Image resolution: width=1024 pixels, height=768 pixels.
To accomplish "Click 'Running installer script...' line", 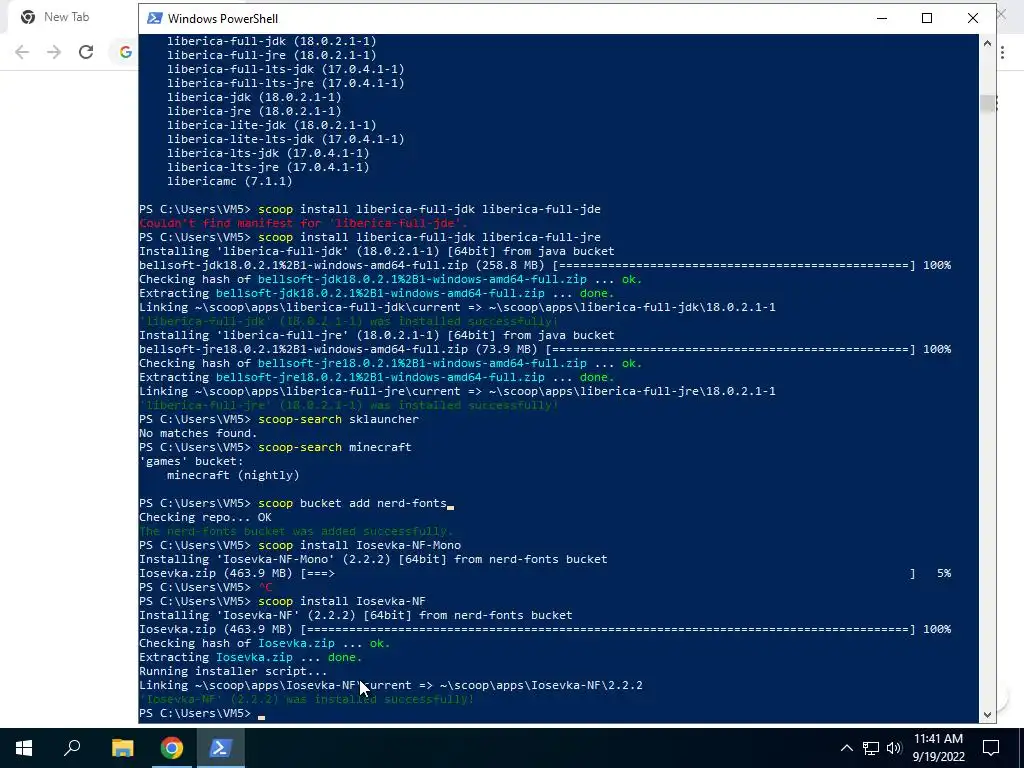I will coord(233,671).
